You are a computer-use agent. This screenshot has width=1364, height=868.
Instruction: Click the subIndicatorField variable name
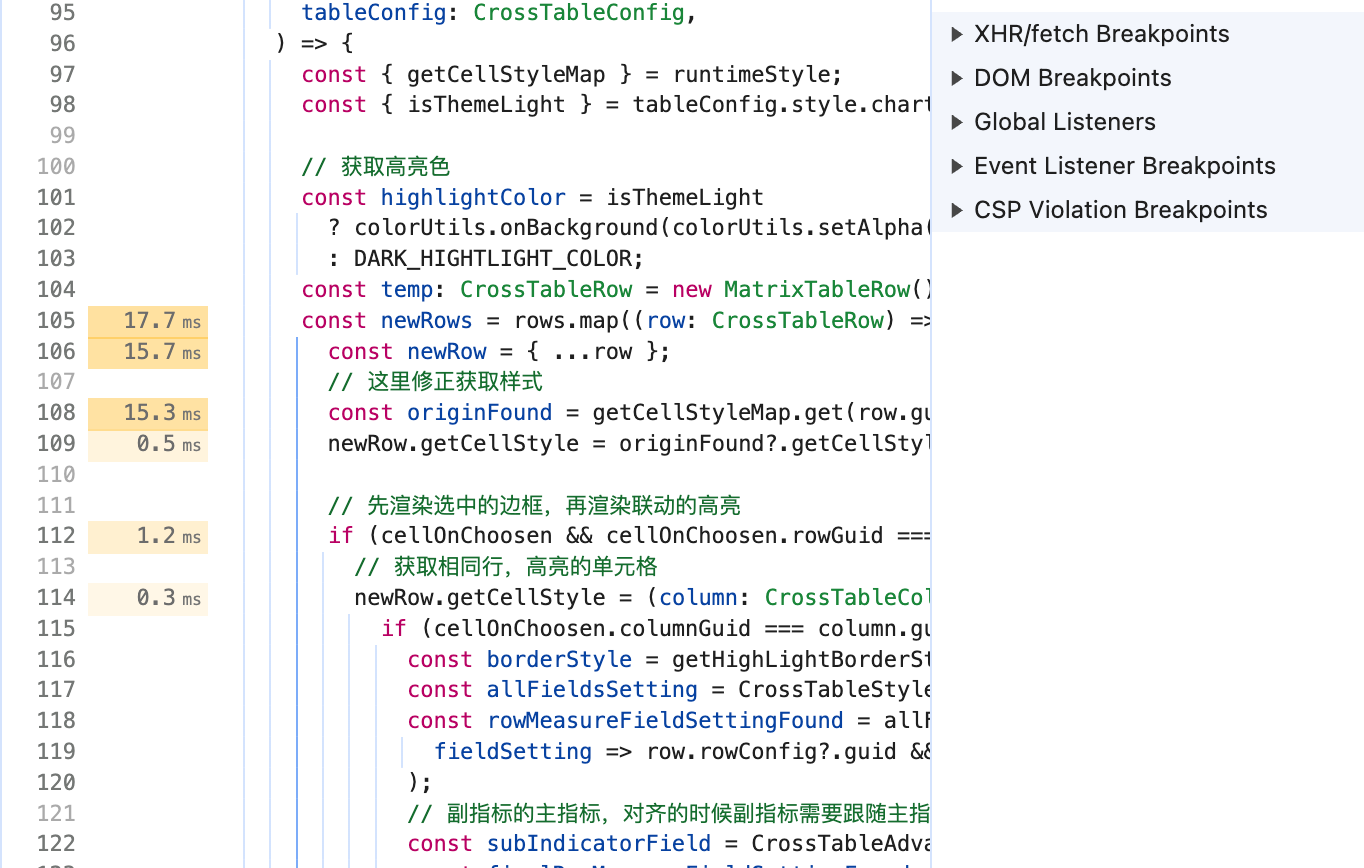(599, 843)
